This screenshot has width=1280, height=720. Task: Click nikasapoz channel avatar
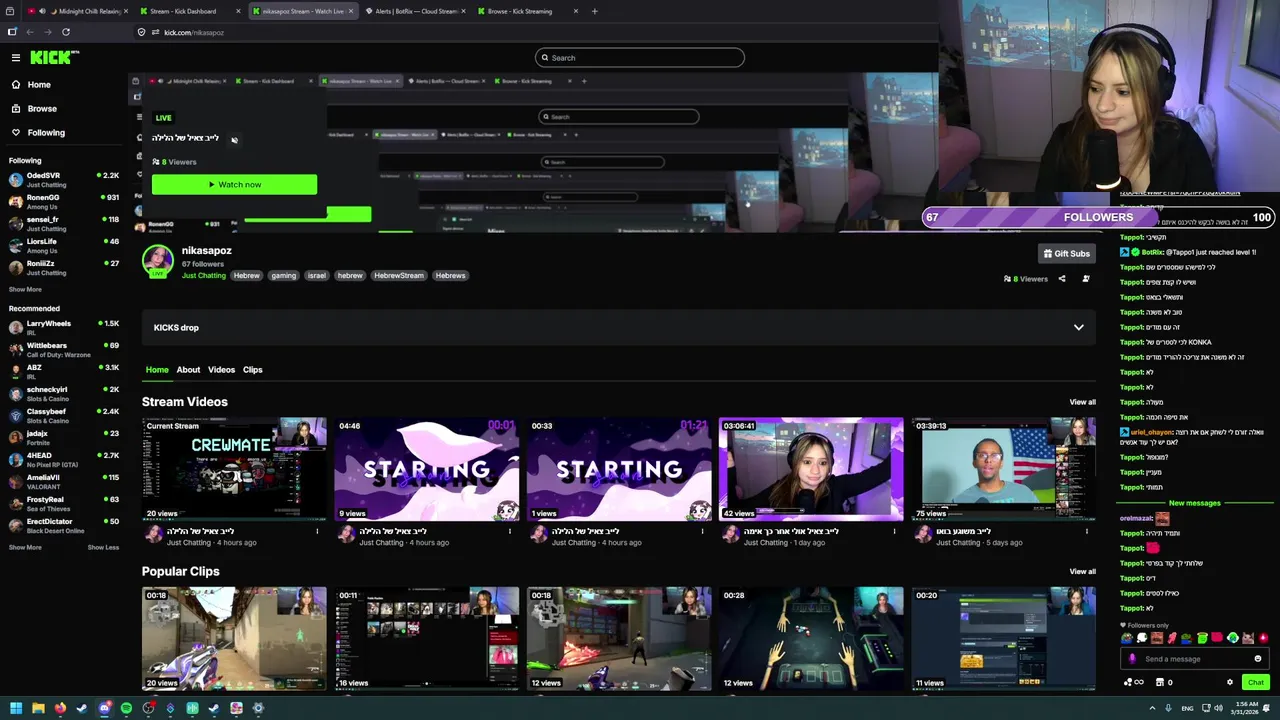[157, 261]
